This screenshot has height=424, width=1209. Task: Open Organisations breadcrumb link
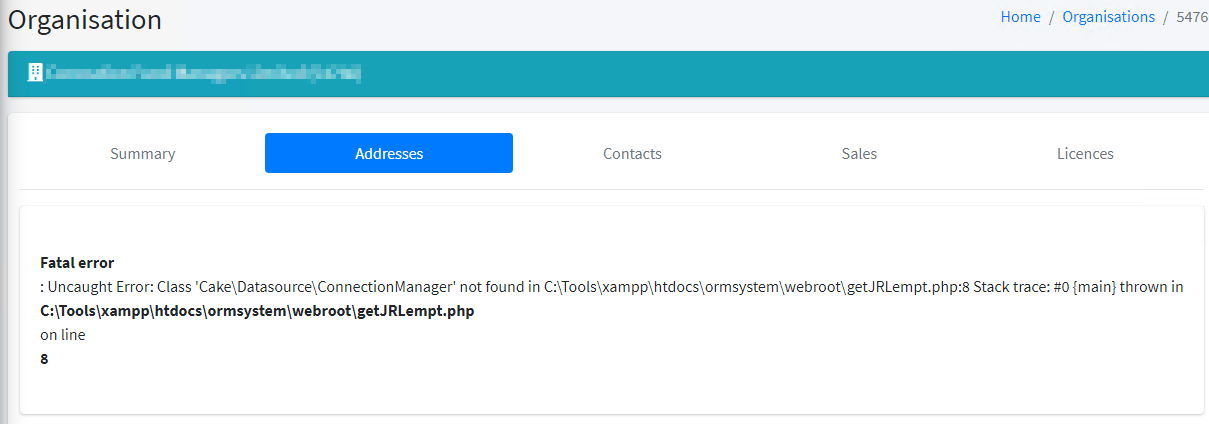[1108, 17]
